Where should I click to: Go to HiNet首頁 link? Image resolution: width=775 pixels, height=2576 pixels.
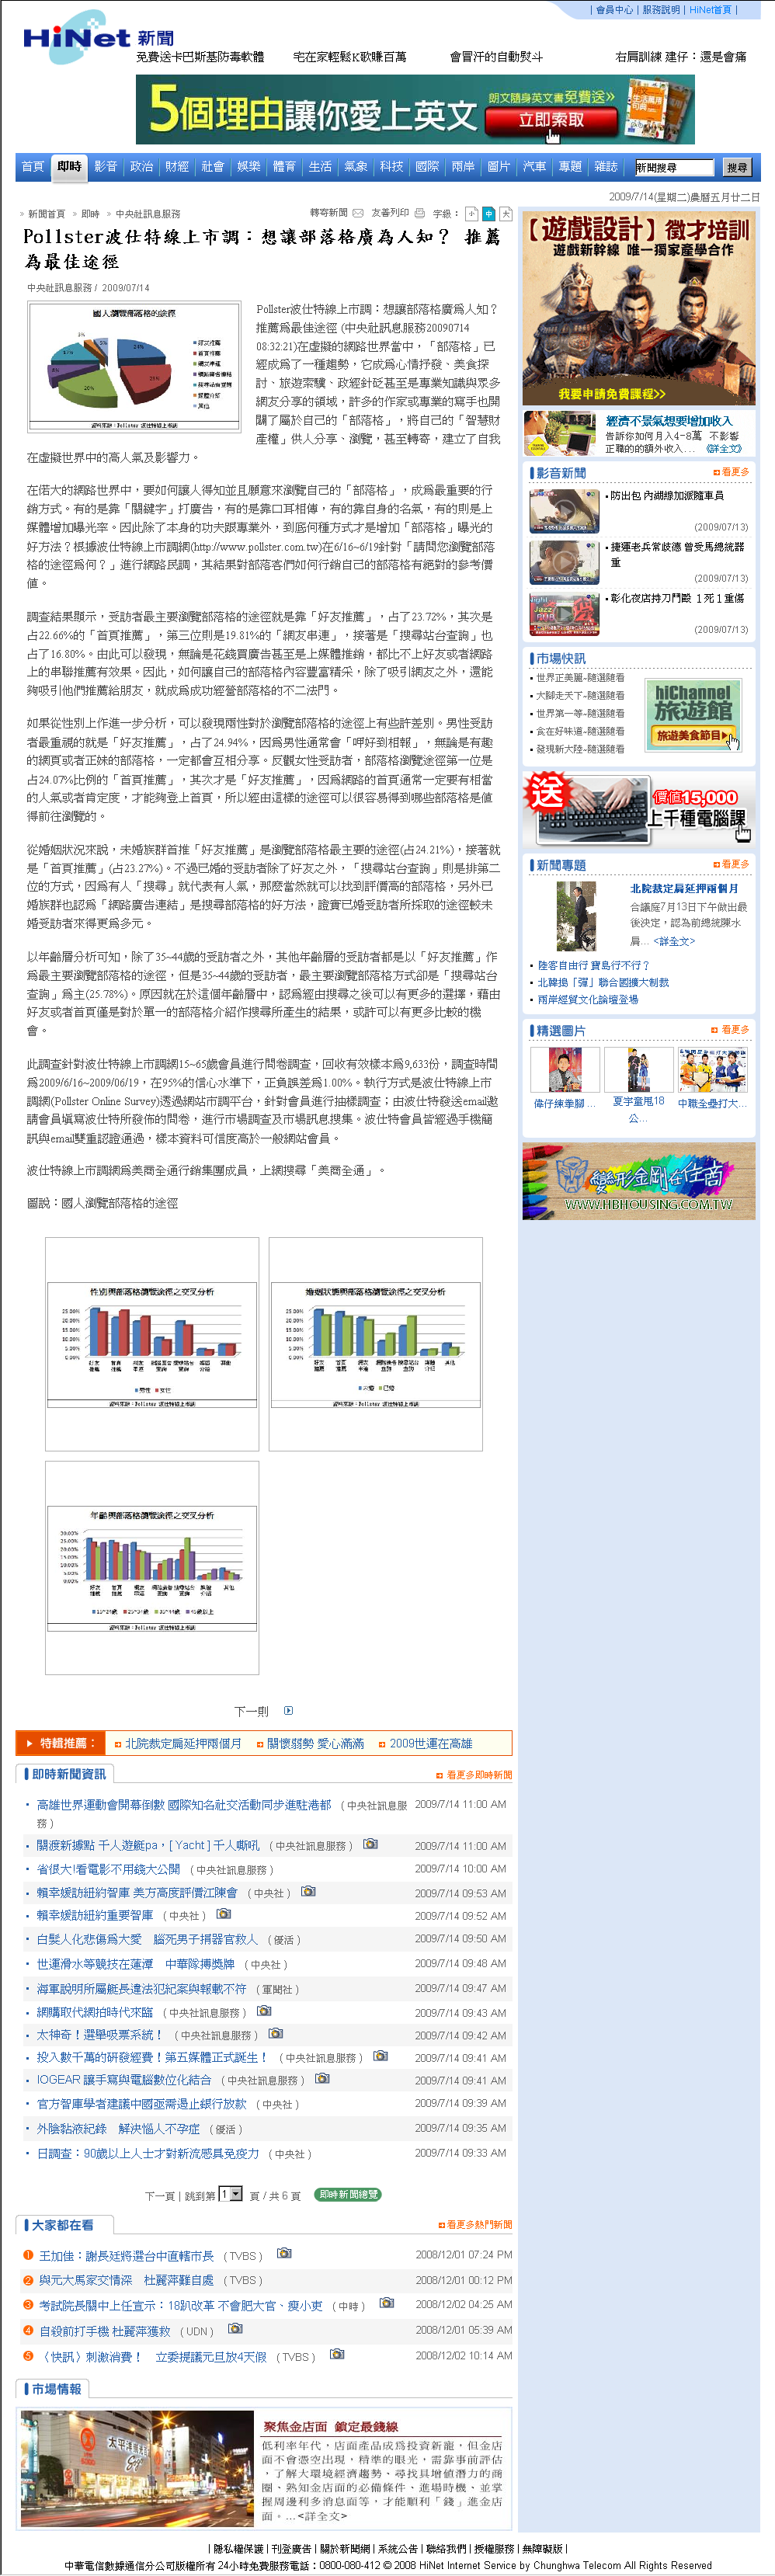pyautogui.click(x=710, y=10)
